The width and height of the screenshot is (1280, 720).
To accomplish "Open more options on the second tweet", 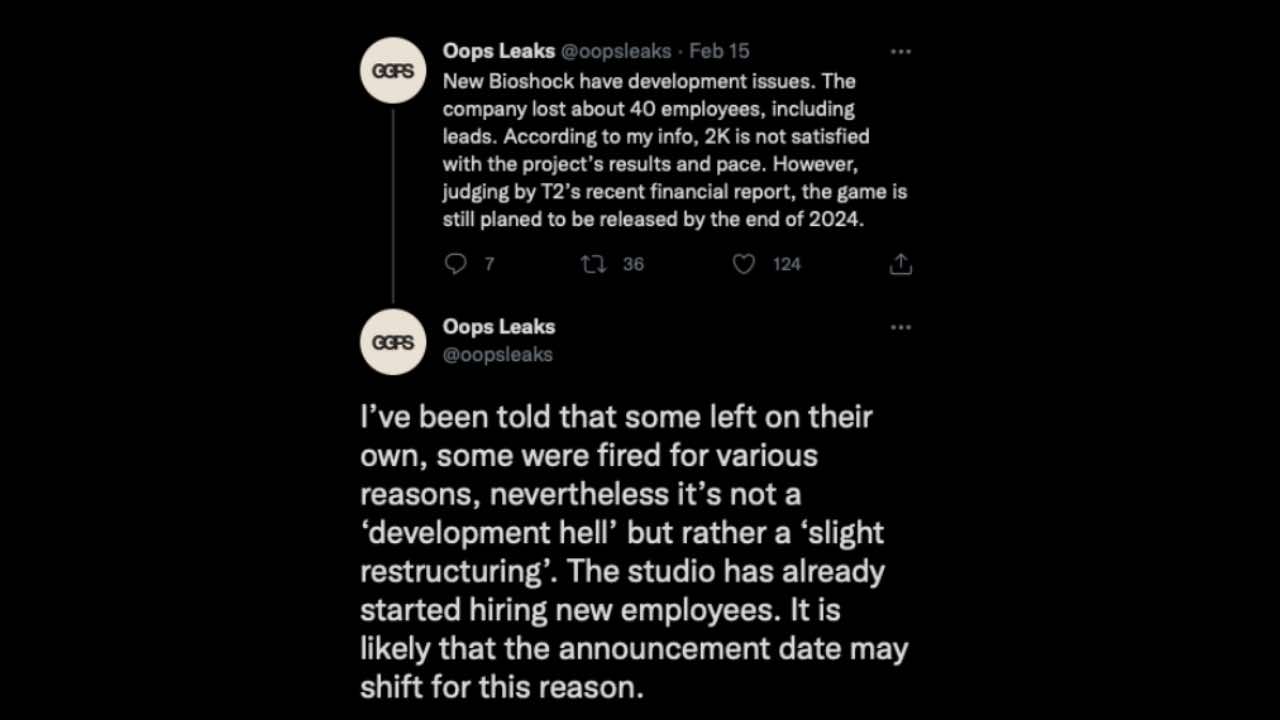I will point(900,327).
